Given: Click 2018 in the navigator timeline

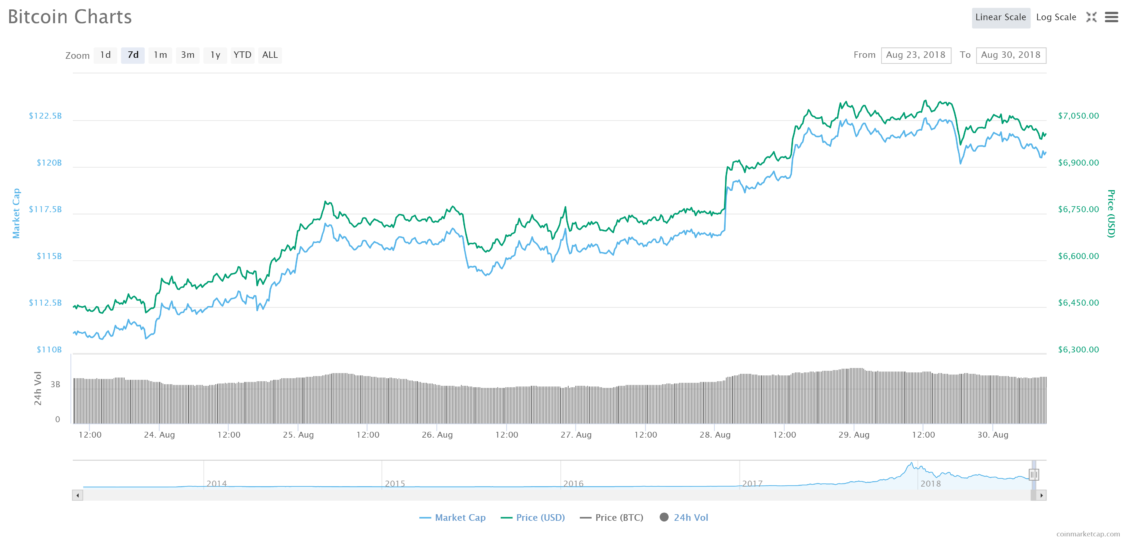Looking at the screenshot, I should (x=930, y=483).
